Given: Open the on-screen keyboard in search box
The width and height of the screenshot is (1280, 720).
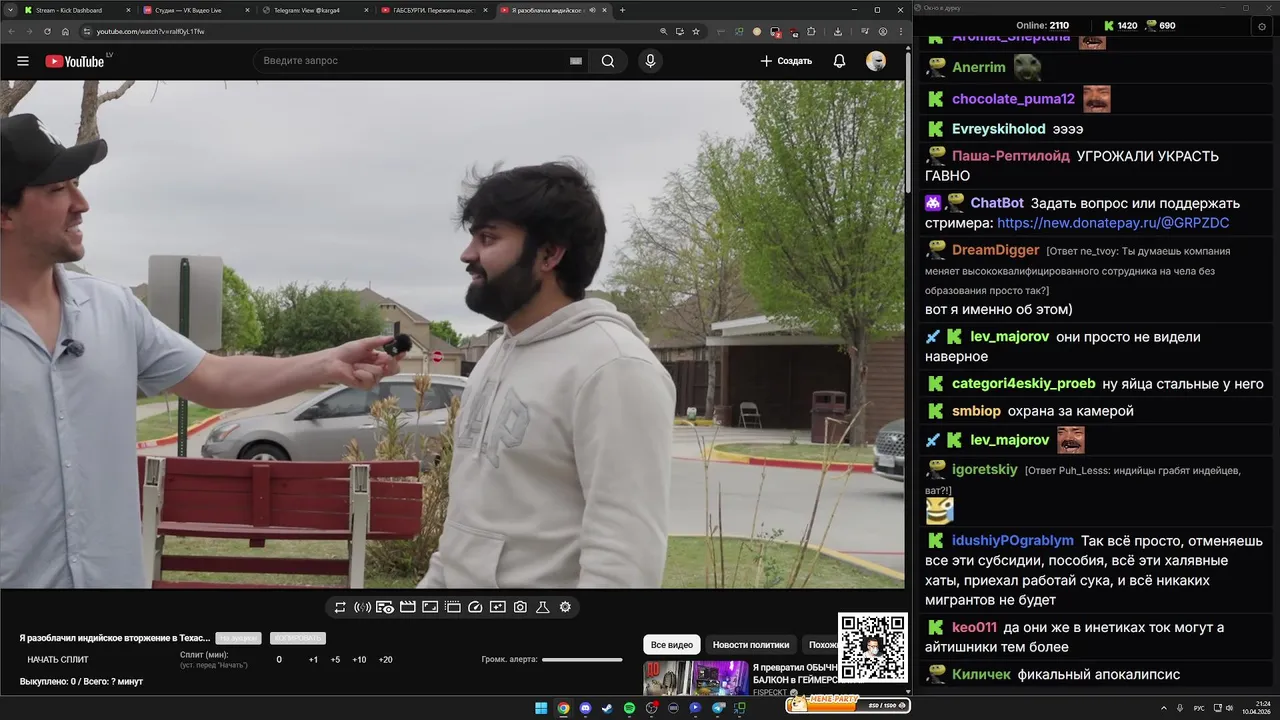Looking at the screenshot, I should (x=576, y=61).
